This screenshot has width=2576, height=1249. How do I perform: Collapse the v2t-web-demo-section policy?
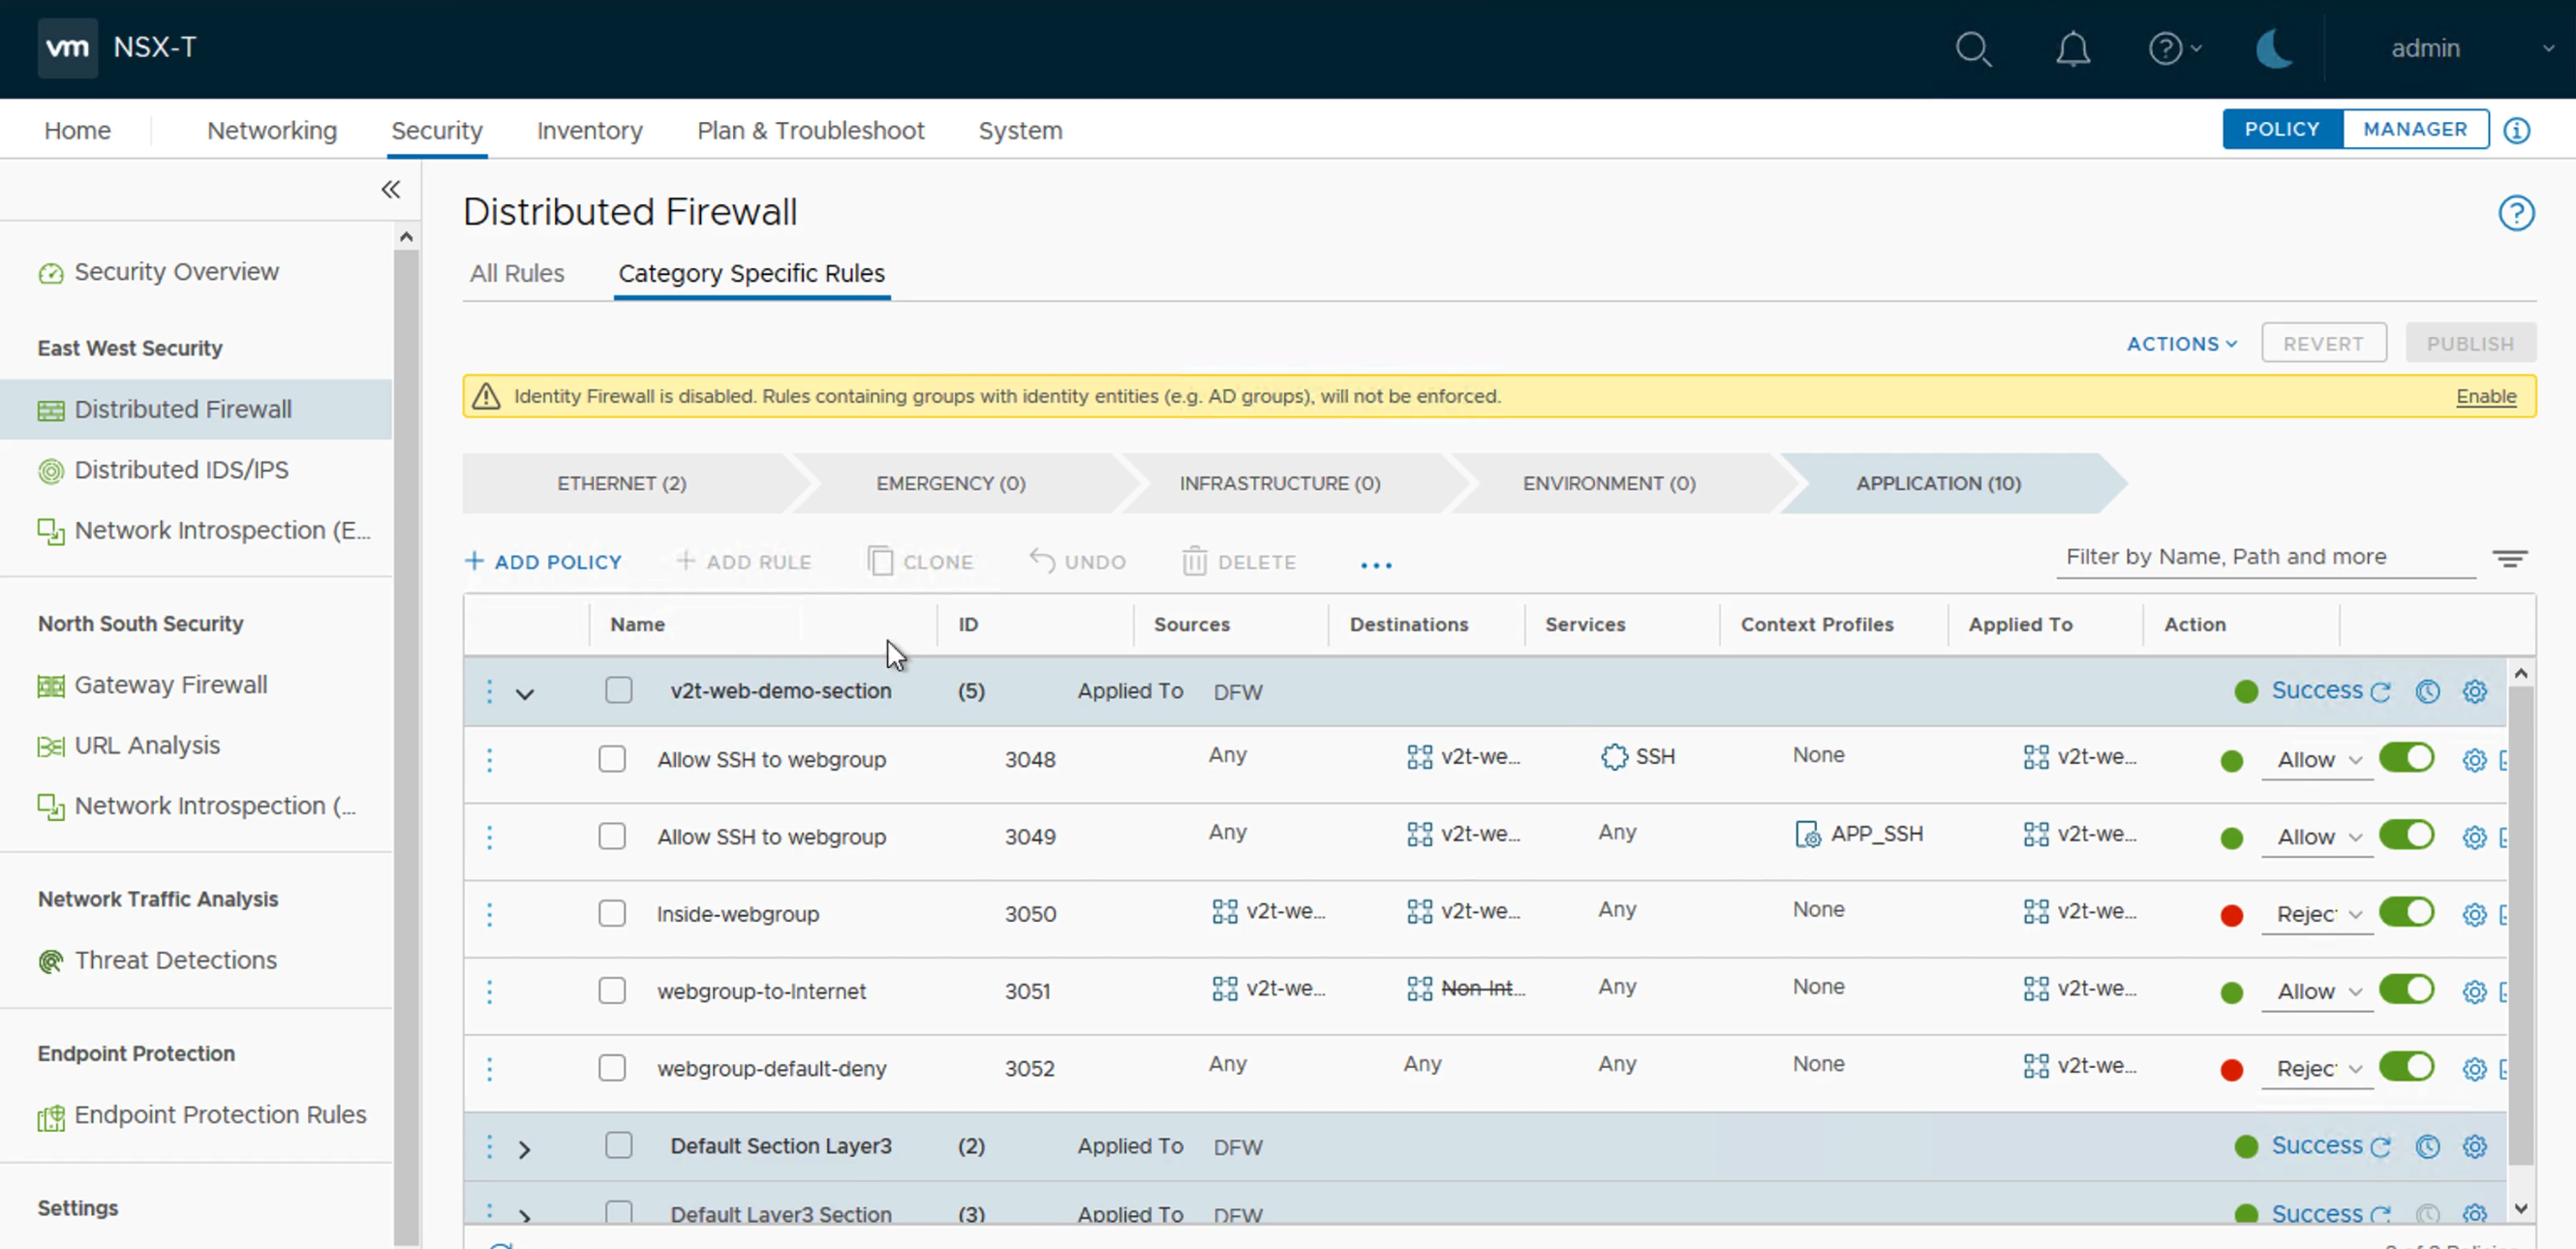click(525, 693)
